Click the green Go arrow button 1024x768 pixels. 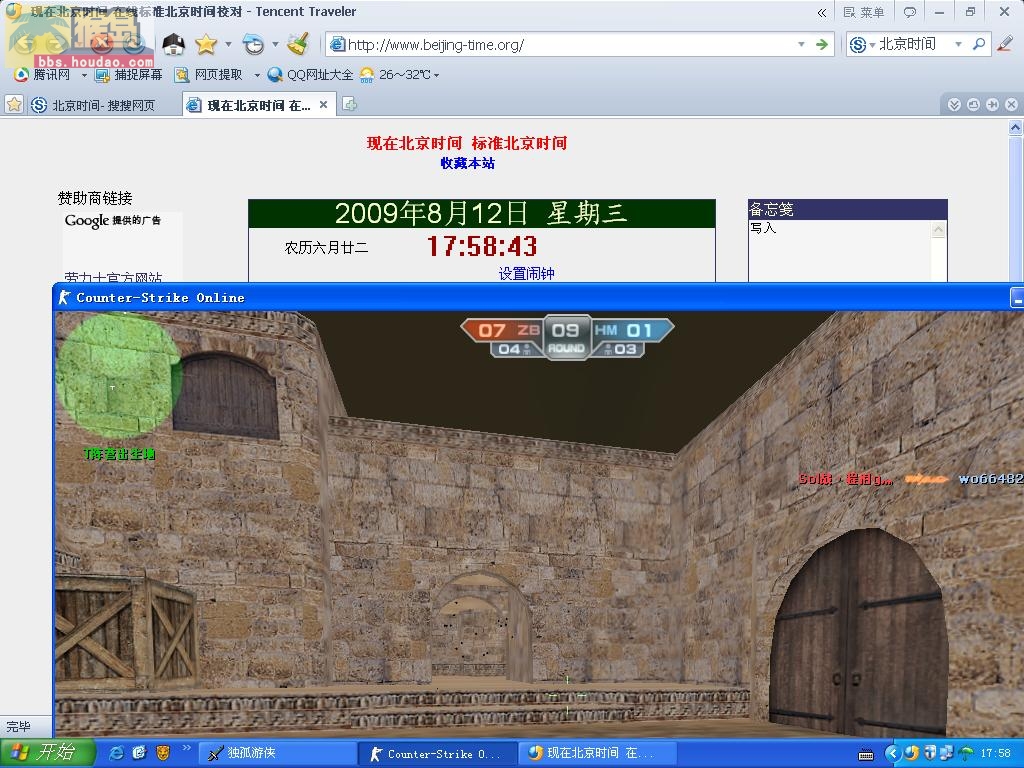coord(822,44)
